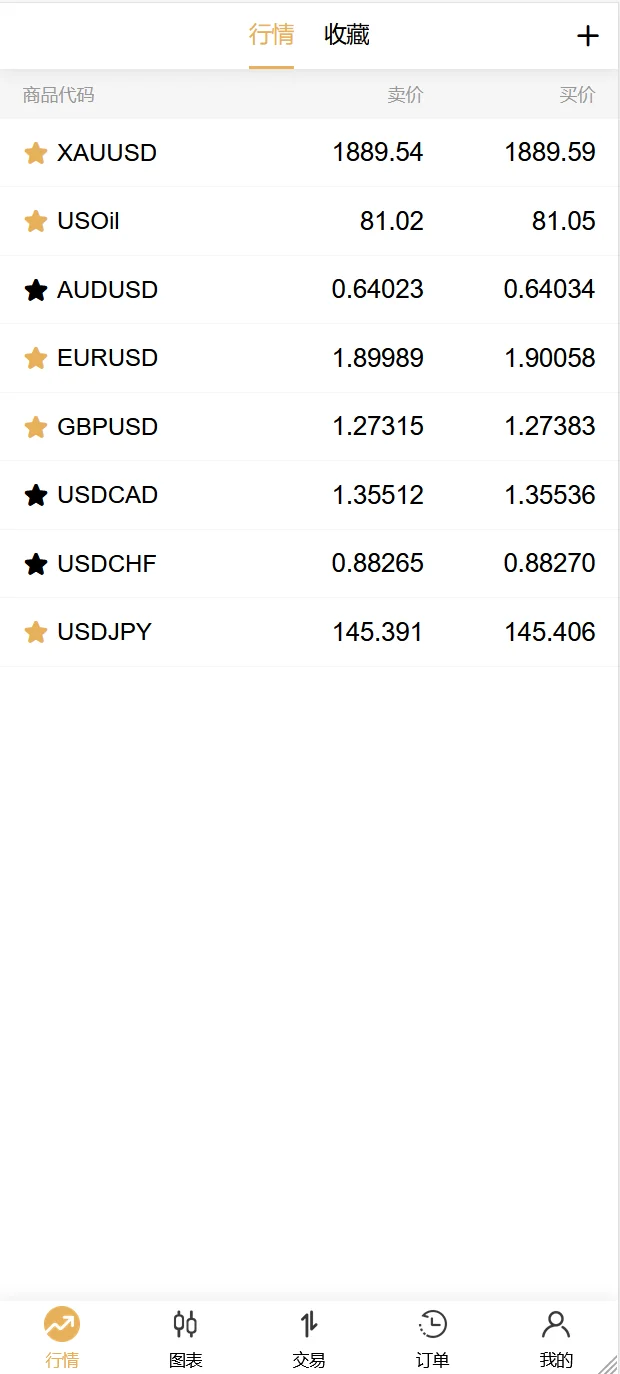Click the plus icon to add a symbol
Screen dimensions: 620x1374
(588, 36)
